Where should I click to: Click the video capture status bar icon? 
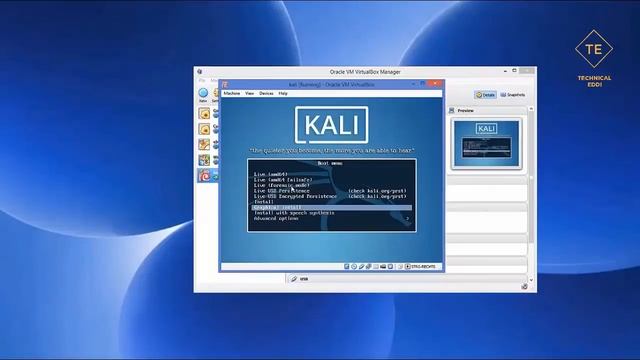(x=383, y=267)
